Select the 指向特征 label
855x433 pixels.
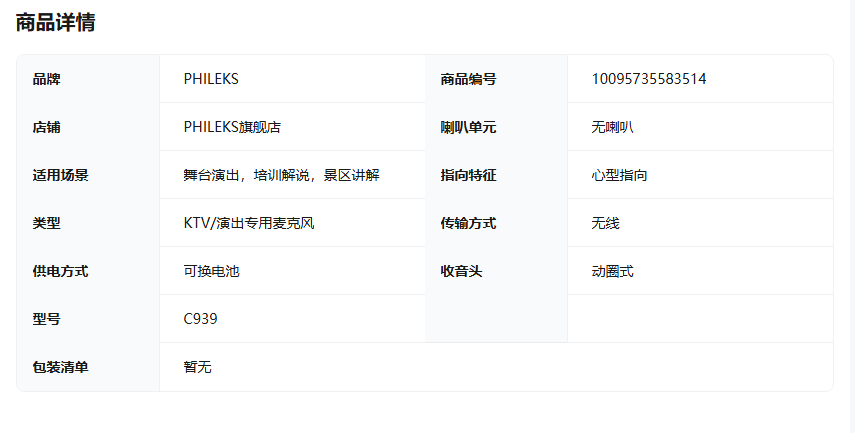click(468, 175)
